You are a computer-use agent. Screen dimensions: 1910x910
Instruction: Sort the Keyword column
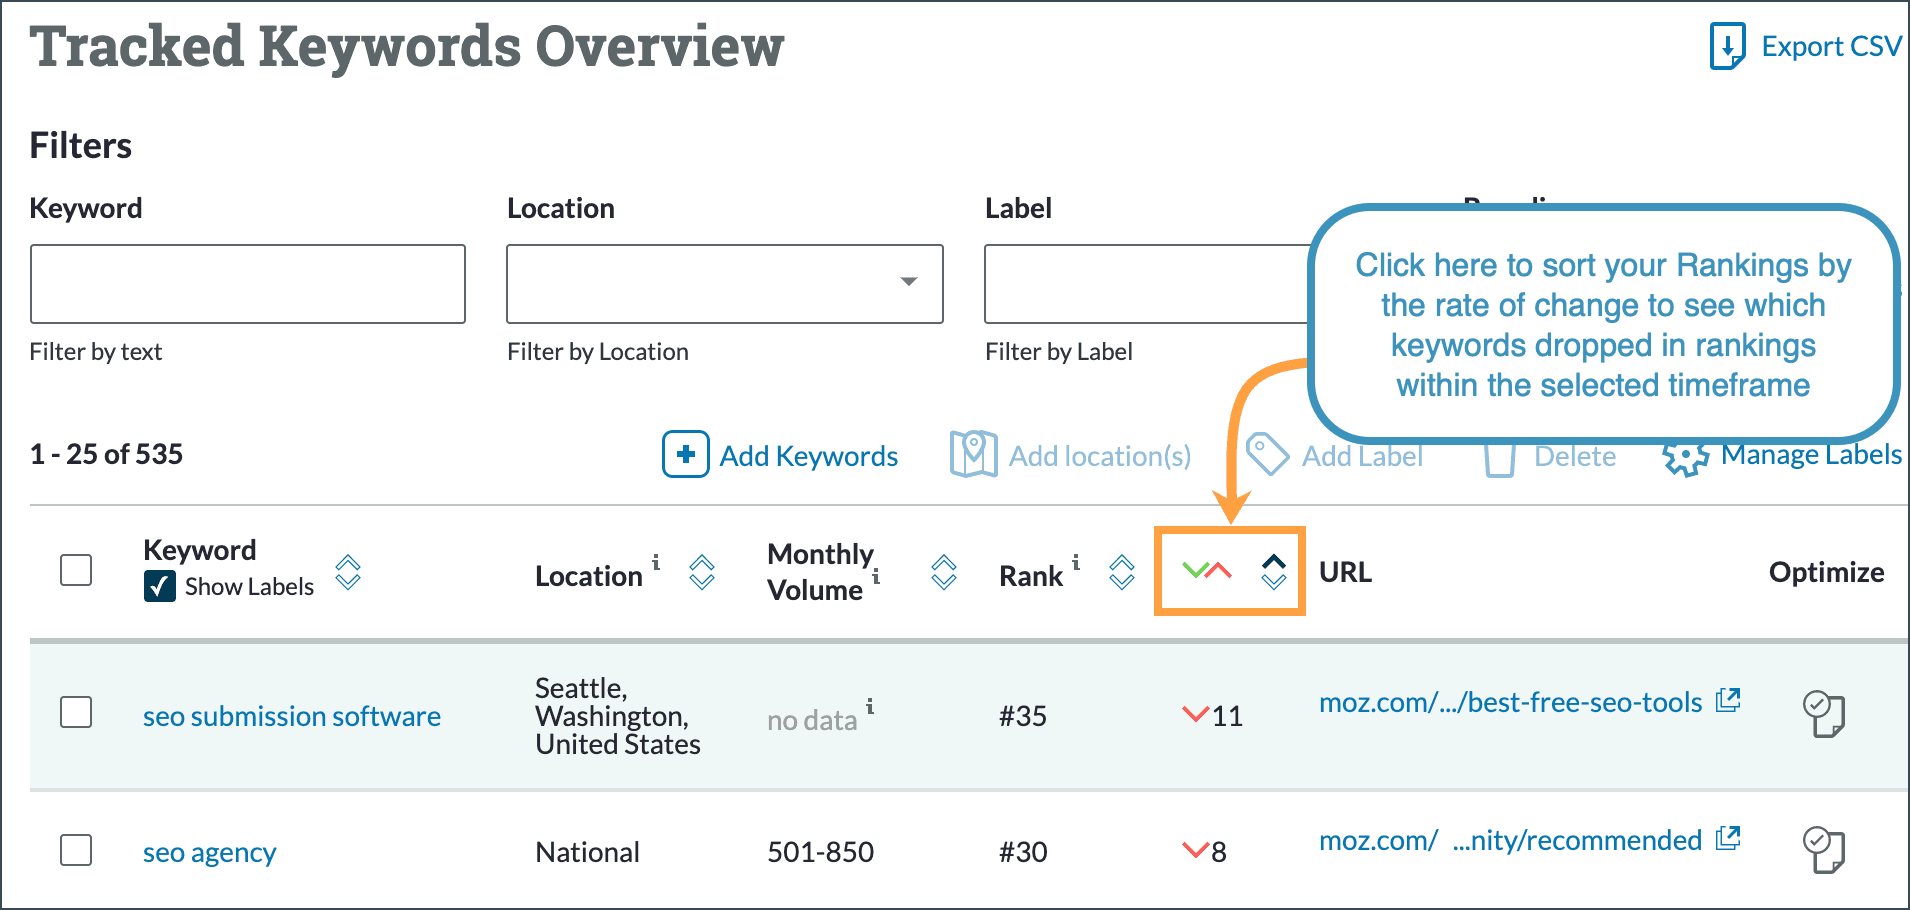(x=348, y=572)
